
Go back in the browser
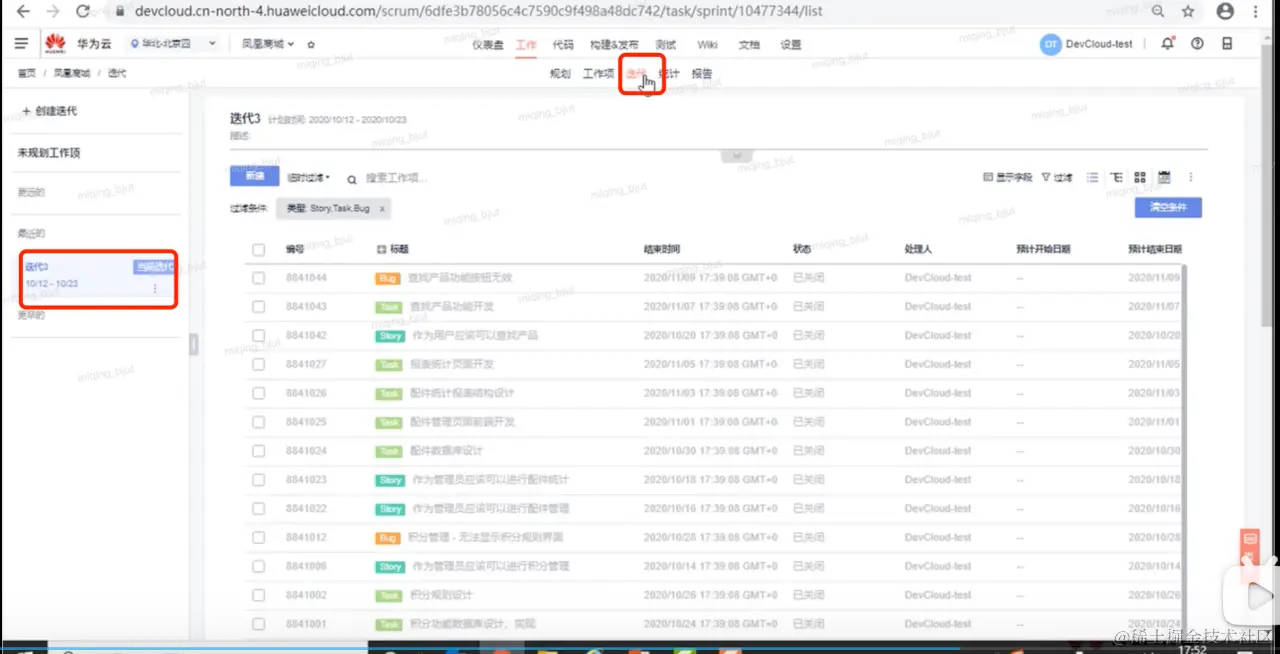(x=23, y=12)
